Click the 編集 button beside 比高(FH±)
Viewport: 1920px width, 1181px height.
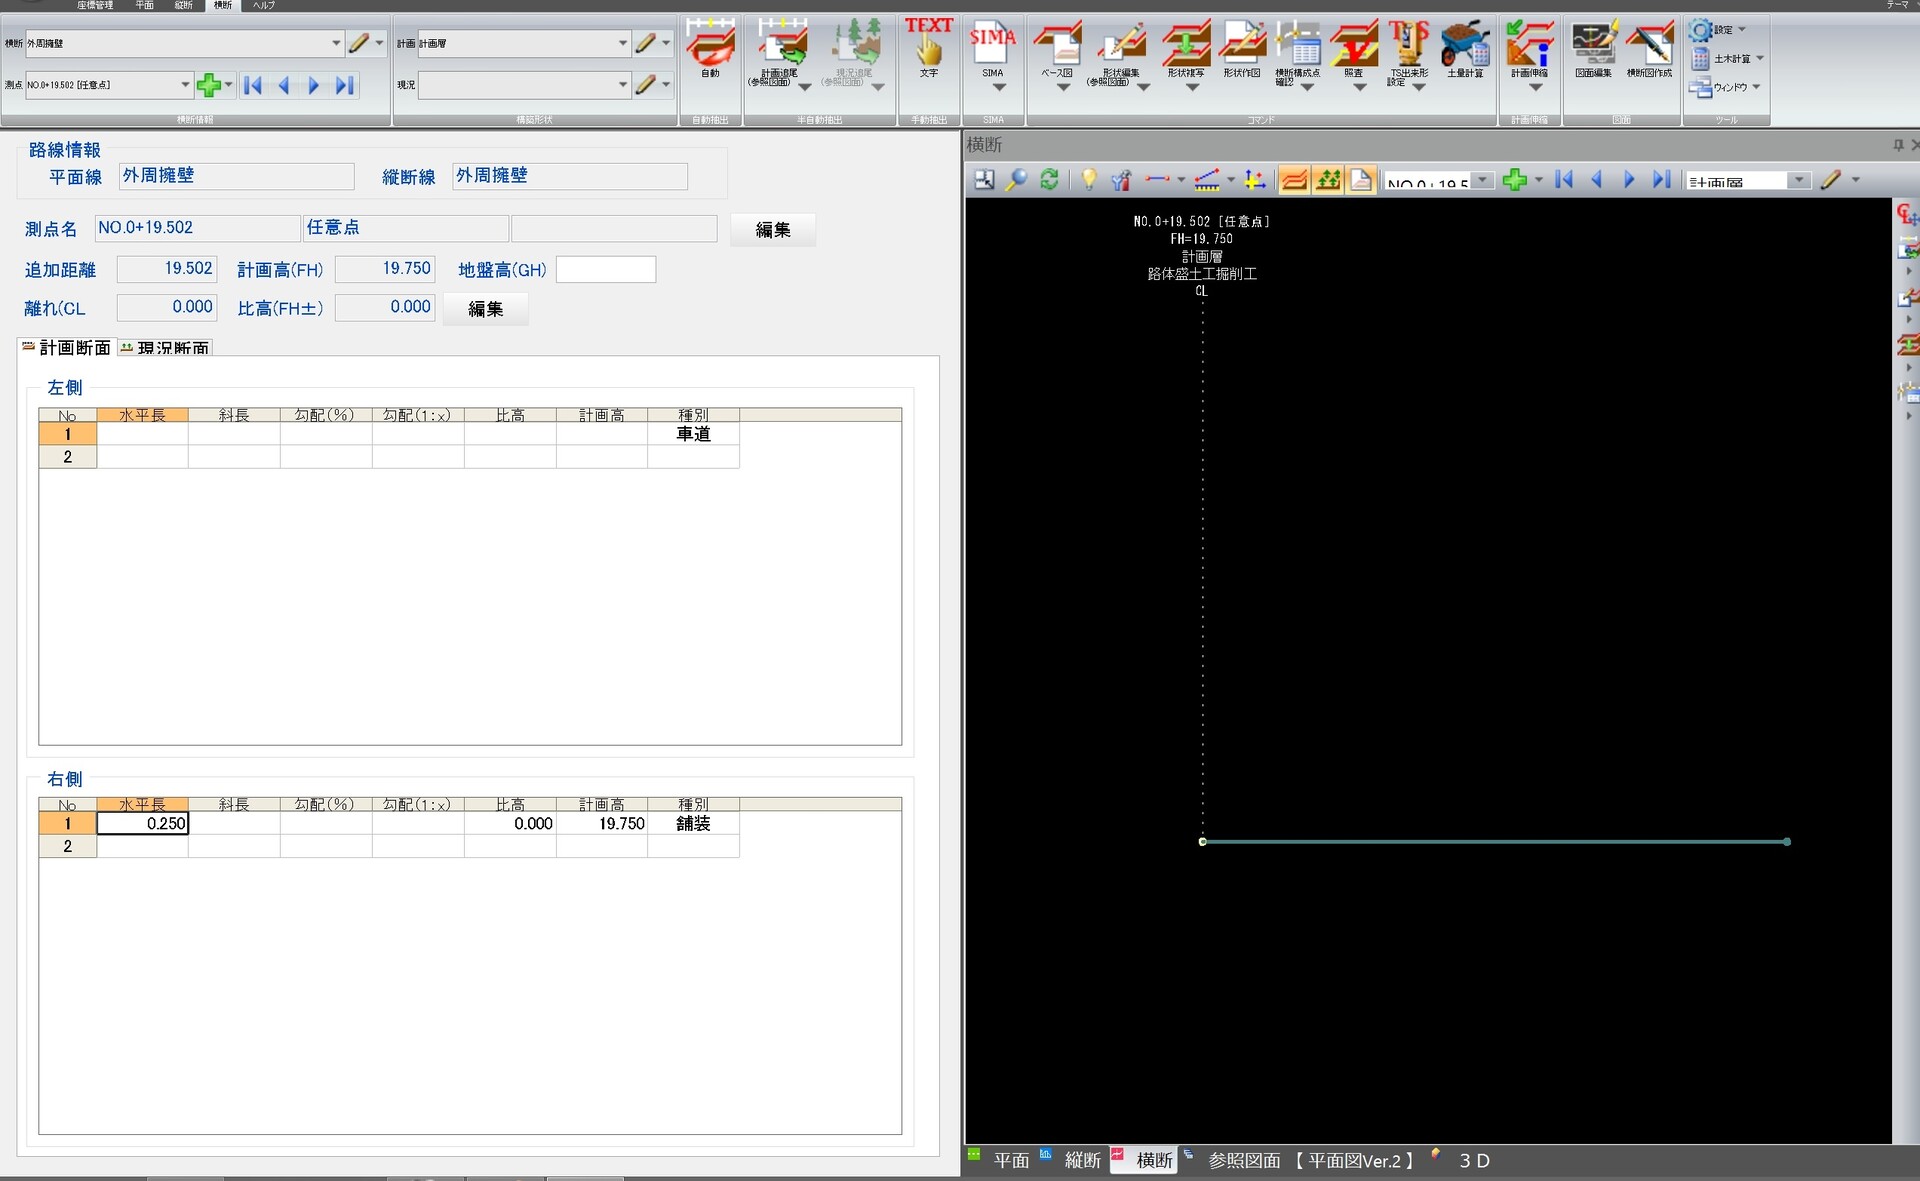486,309
